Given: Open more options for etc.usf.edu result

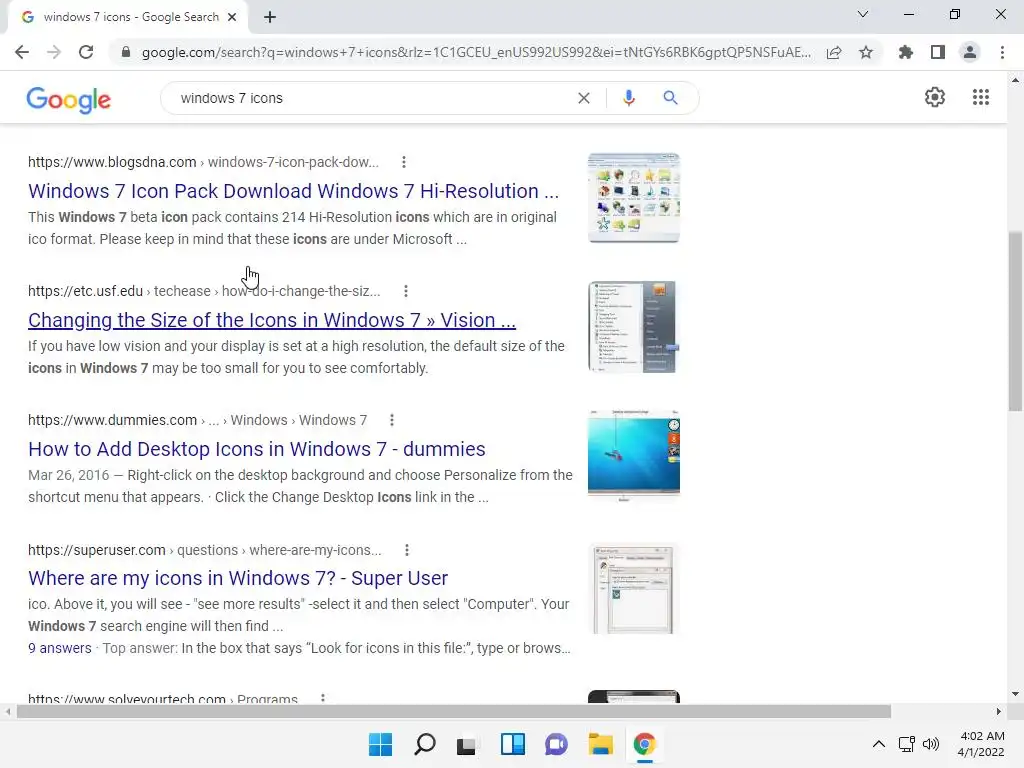Looking at the screenshot, I should click(x=406, y=291).
